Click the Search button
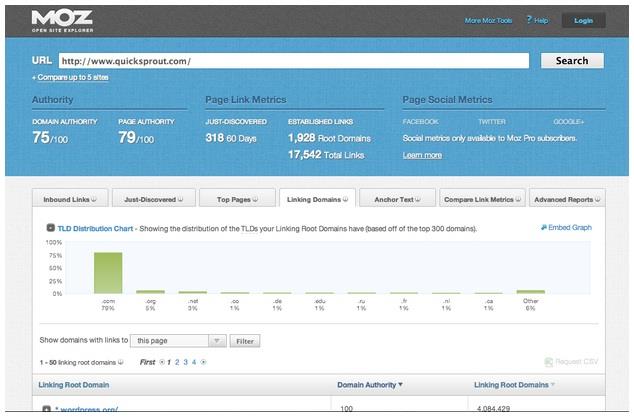 coord(572,61)
